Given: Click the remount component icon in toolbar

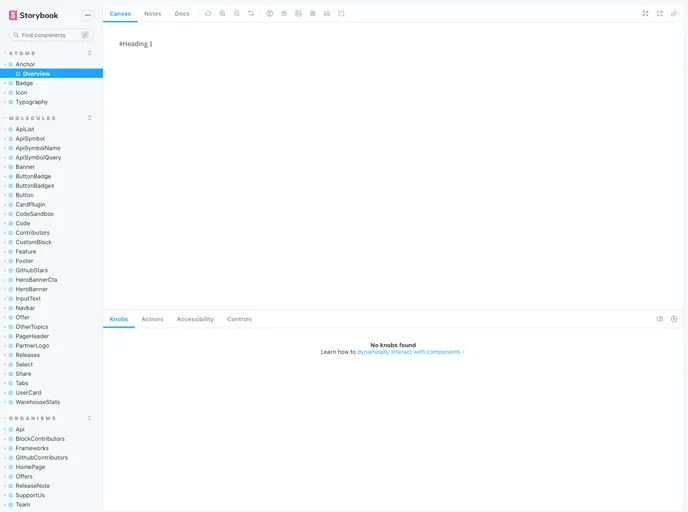Looking at the screenshot, I should click(x=208, y=14).
